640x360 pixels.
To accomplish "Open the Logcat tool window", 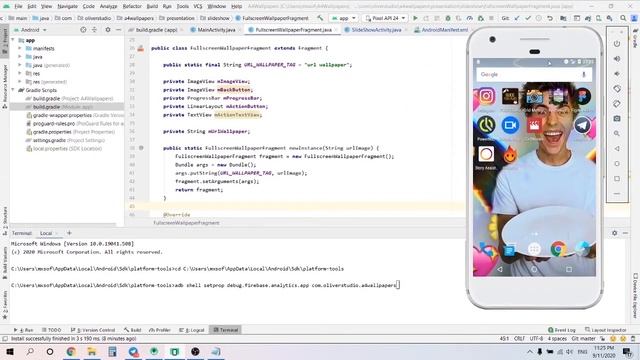I will pyautogui.click(x=192, y=330).
